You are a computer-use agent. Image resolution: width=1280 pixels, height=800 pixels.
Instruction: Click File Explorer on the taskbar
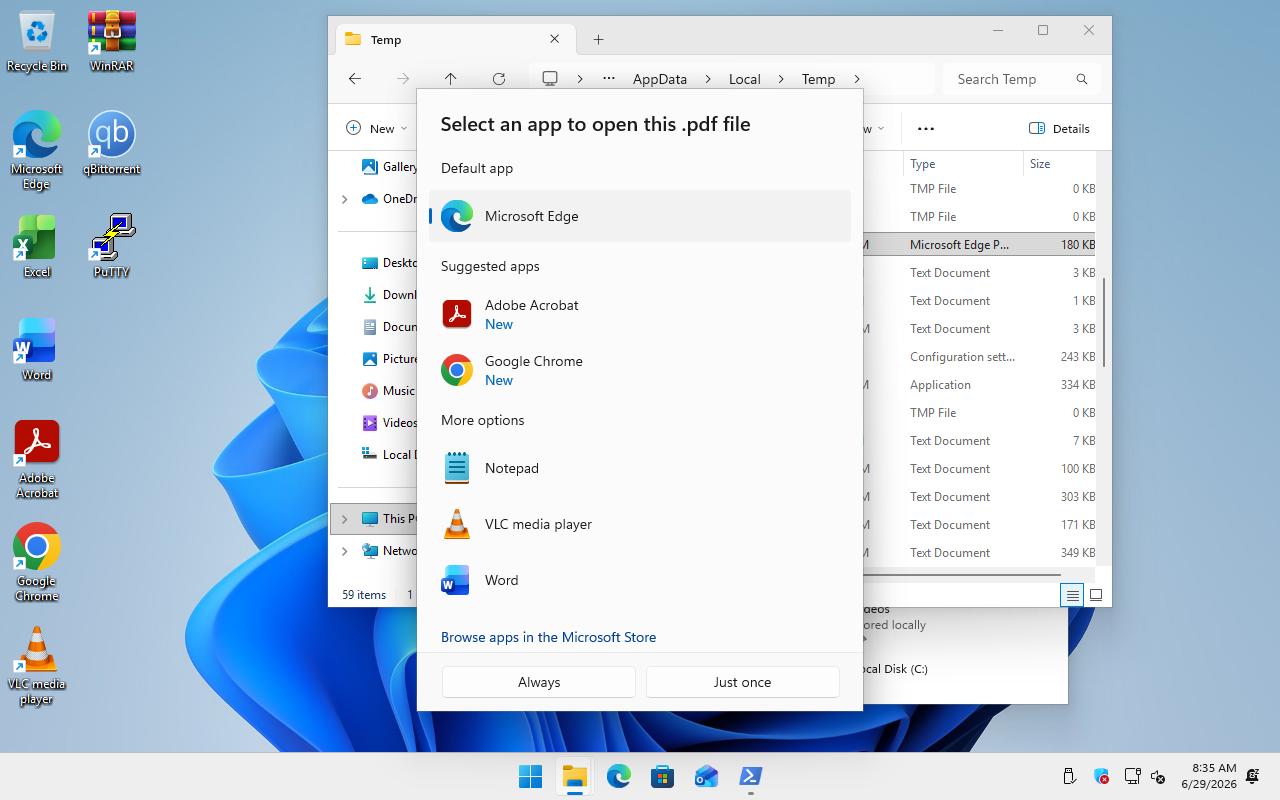574,777
